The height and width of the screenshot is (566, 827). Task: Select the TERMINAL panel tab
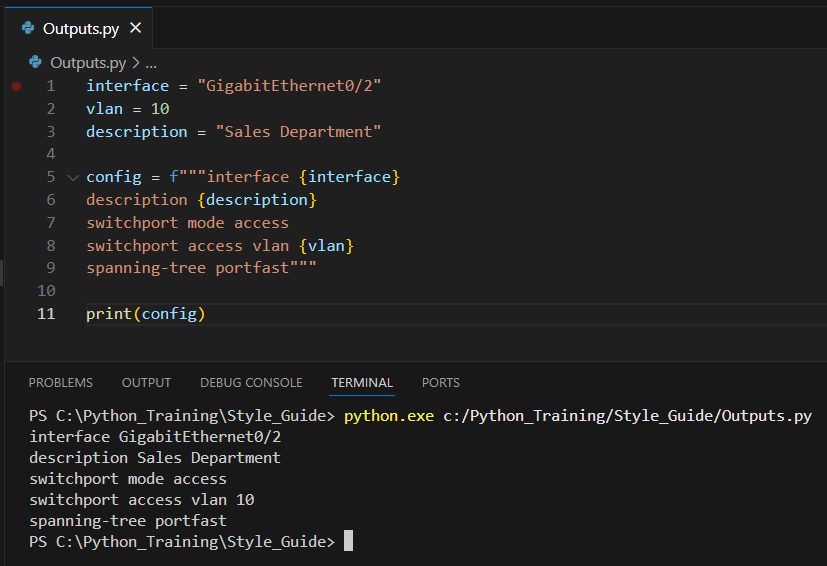coord(362,382)
